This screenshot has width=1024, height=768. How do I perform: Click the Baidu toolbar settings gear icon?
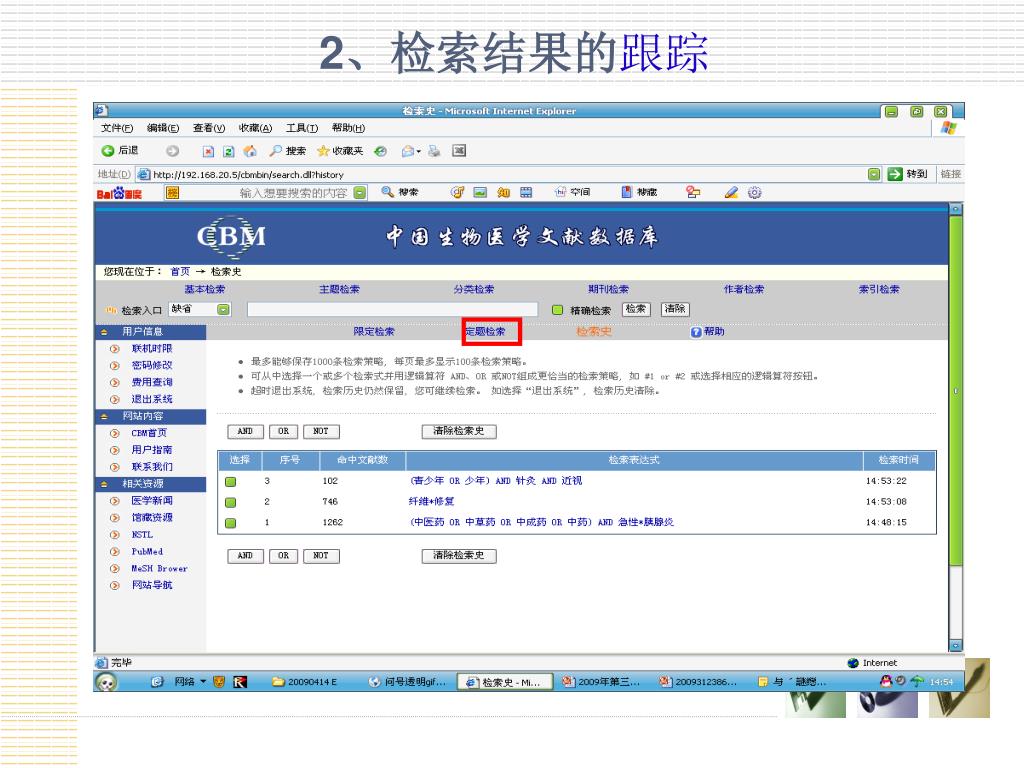pyautogui.click(x=754, y=192)
